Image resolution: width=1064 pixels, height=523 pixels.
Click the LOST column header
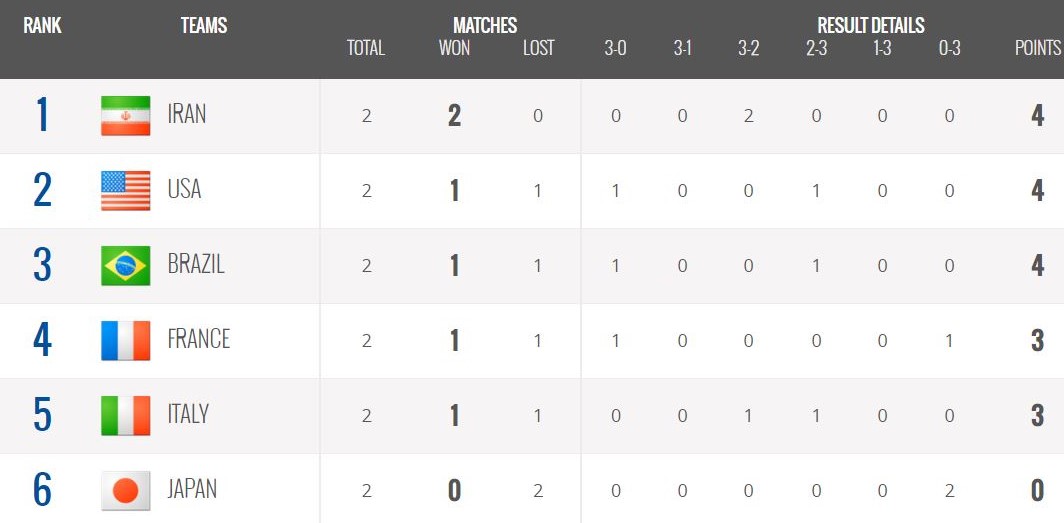click(x=539, y=48)
